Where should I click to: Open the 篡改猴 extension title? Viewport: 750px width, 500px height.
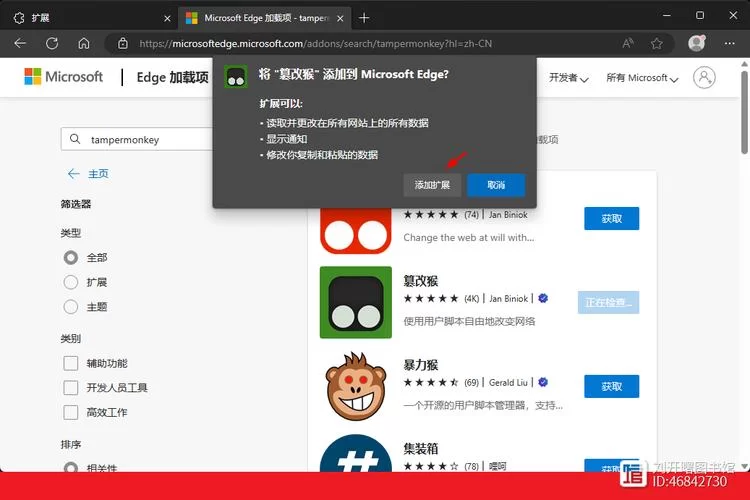click(420, 281)
